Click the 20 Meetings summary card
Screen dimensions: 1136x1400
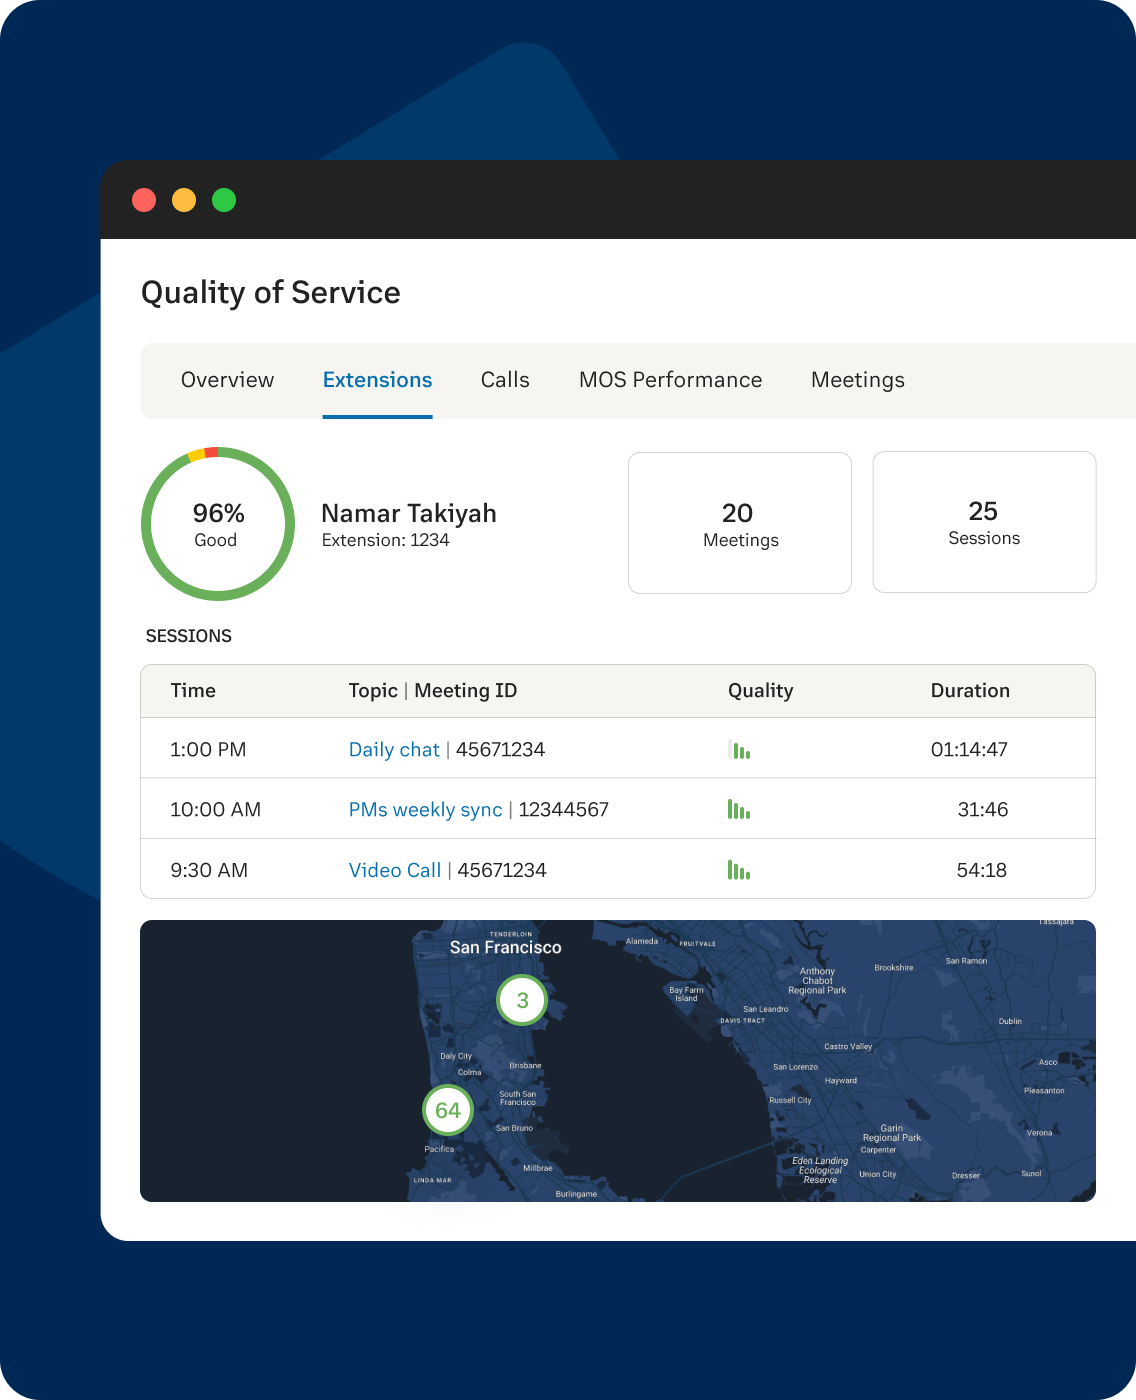coord(739,522)
